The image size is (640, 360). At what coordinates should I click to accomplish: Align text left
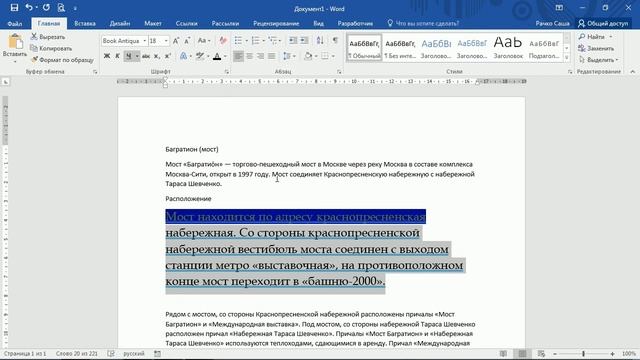point(238,56)
